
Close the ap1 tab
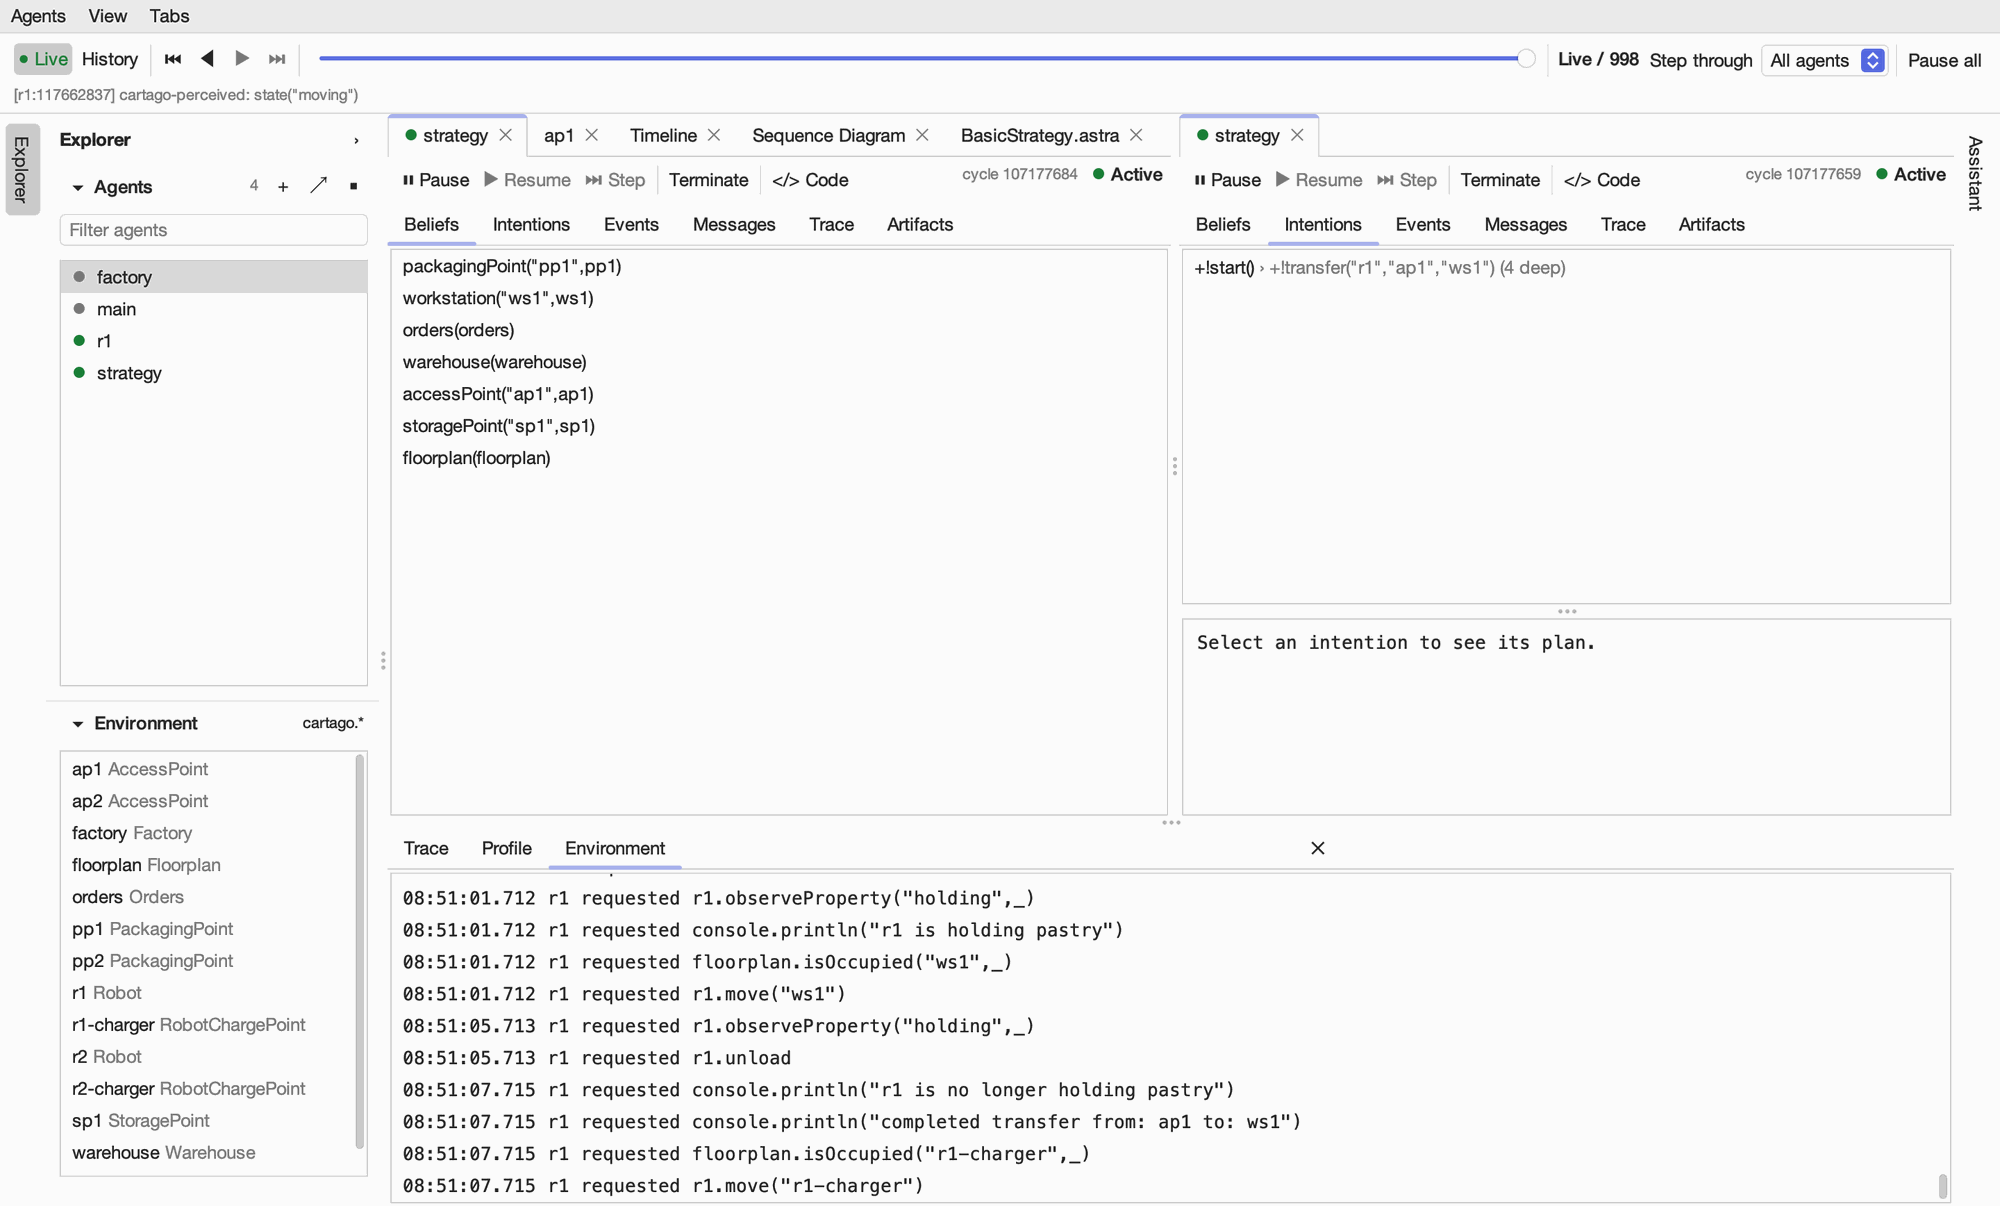tap(592, 135)
